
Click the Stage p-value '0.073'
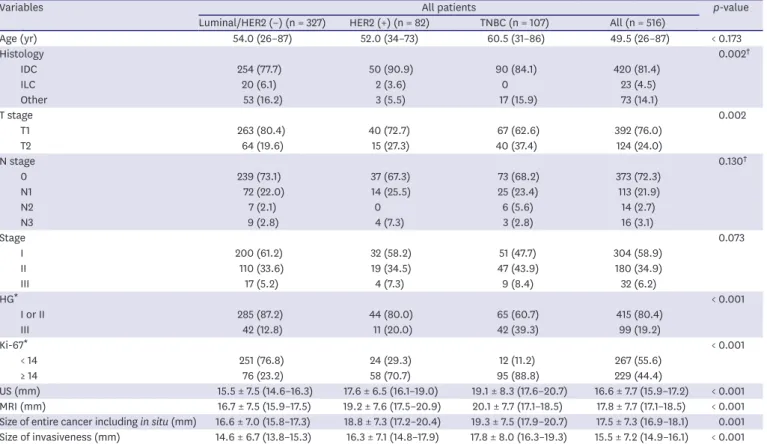click(731, 238)
